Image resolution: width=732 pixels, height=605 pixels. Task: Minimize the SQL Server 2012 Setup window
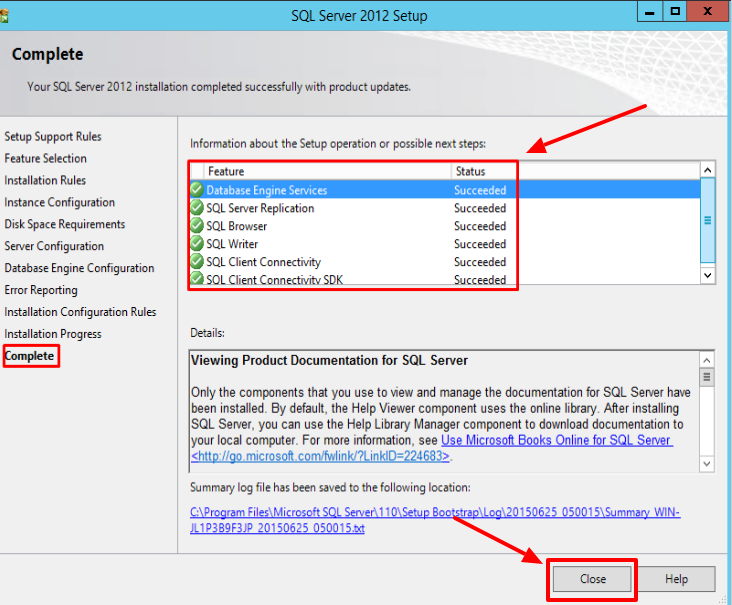tap(649, 12)
